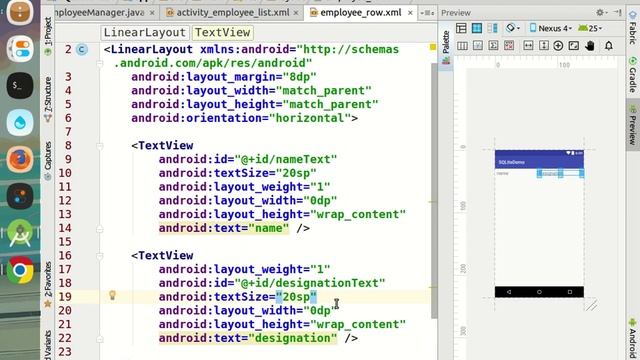
Task: Select the blueprint surface view
Action: 477,28
